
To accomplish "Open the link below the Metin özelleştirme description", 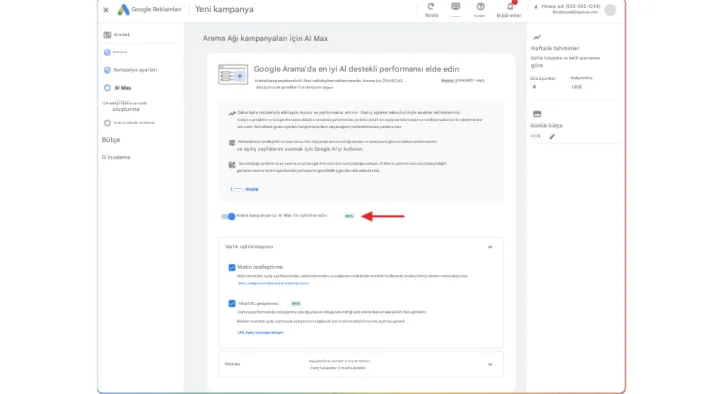I will tap(273, 283).
